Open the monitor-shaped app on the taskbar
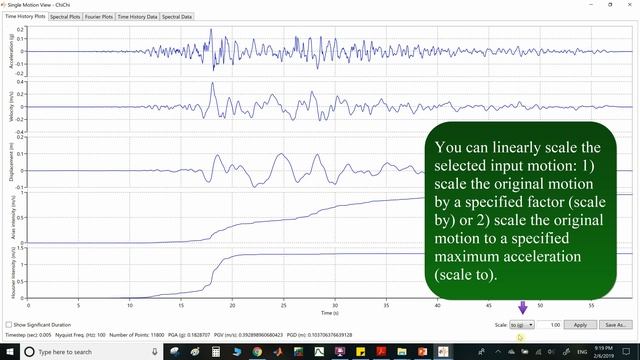The width and height of the screenshot is (640, 360). pyautogui.click(x=340, y=351)
